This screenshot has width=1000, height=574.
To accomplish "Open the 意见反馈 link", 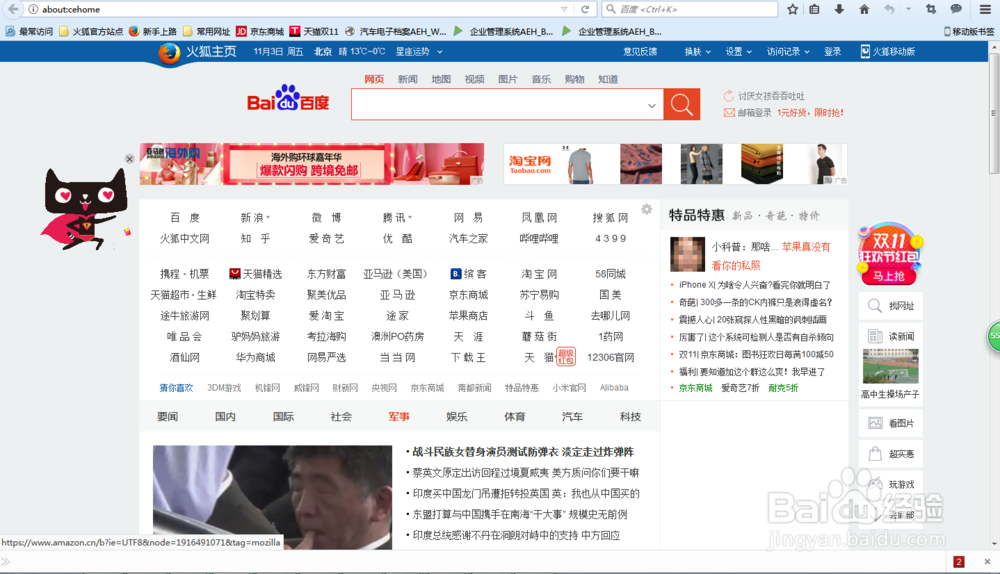I will tap(640, 52).
